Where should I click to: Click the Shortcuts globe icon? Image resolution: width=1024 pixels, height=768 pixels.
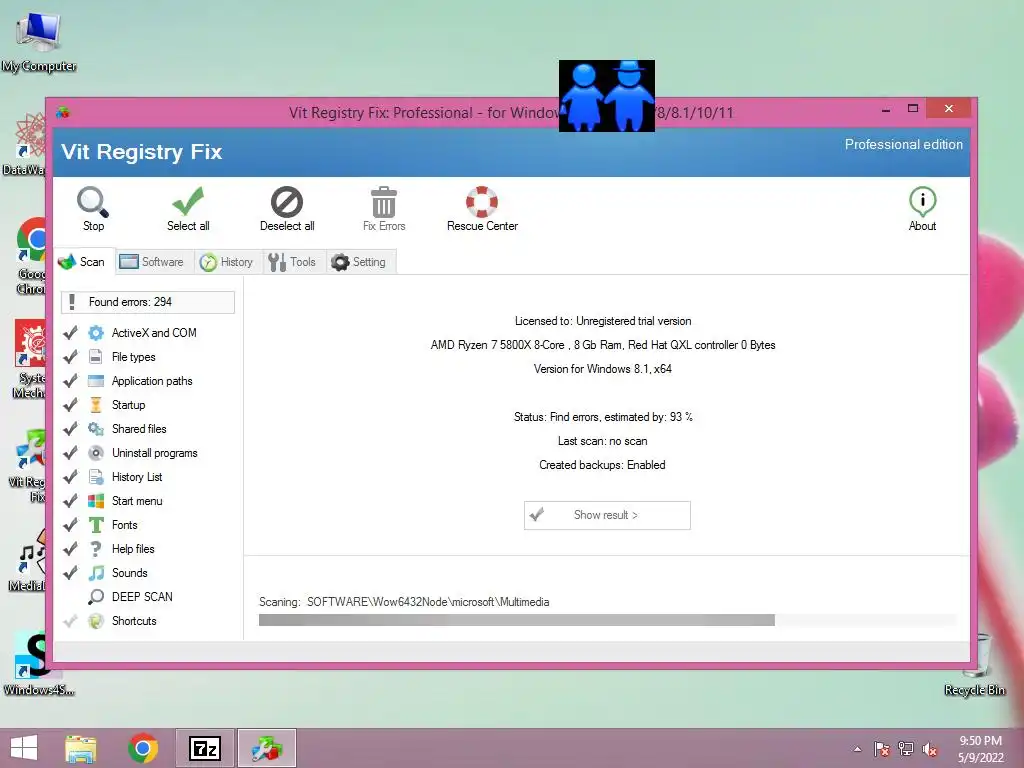click(x=96, y=620)
